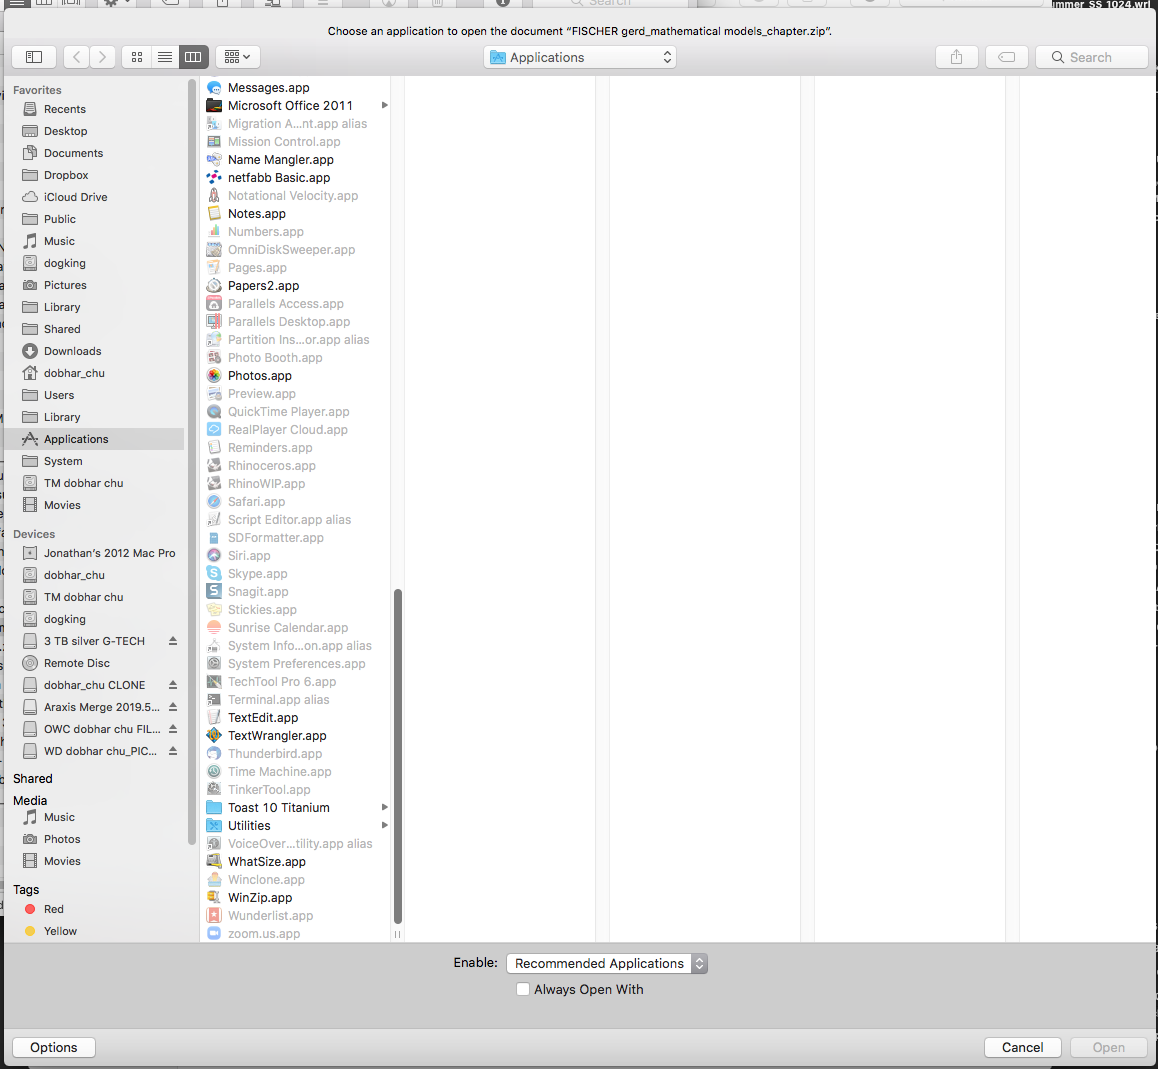Expand Toast 10 Titanium folder arrow
1158x1069 pixels.
coord(384,807)
